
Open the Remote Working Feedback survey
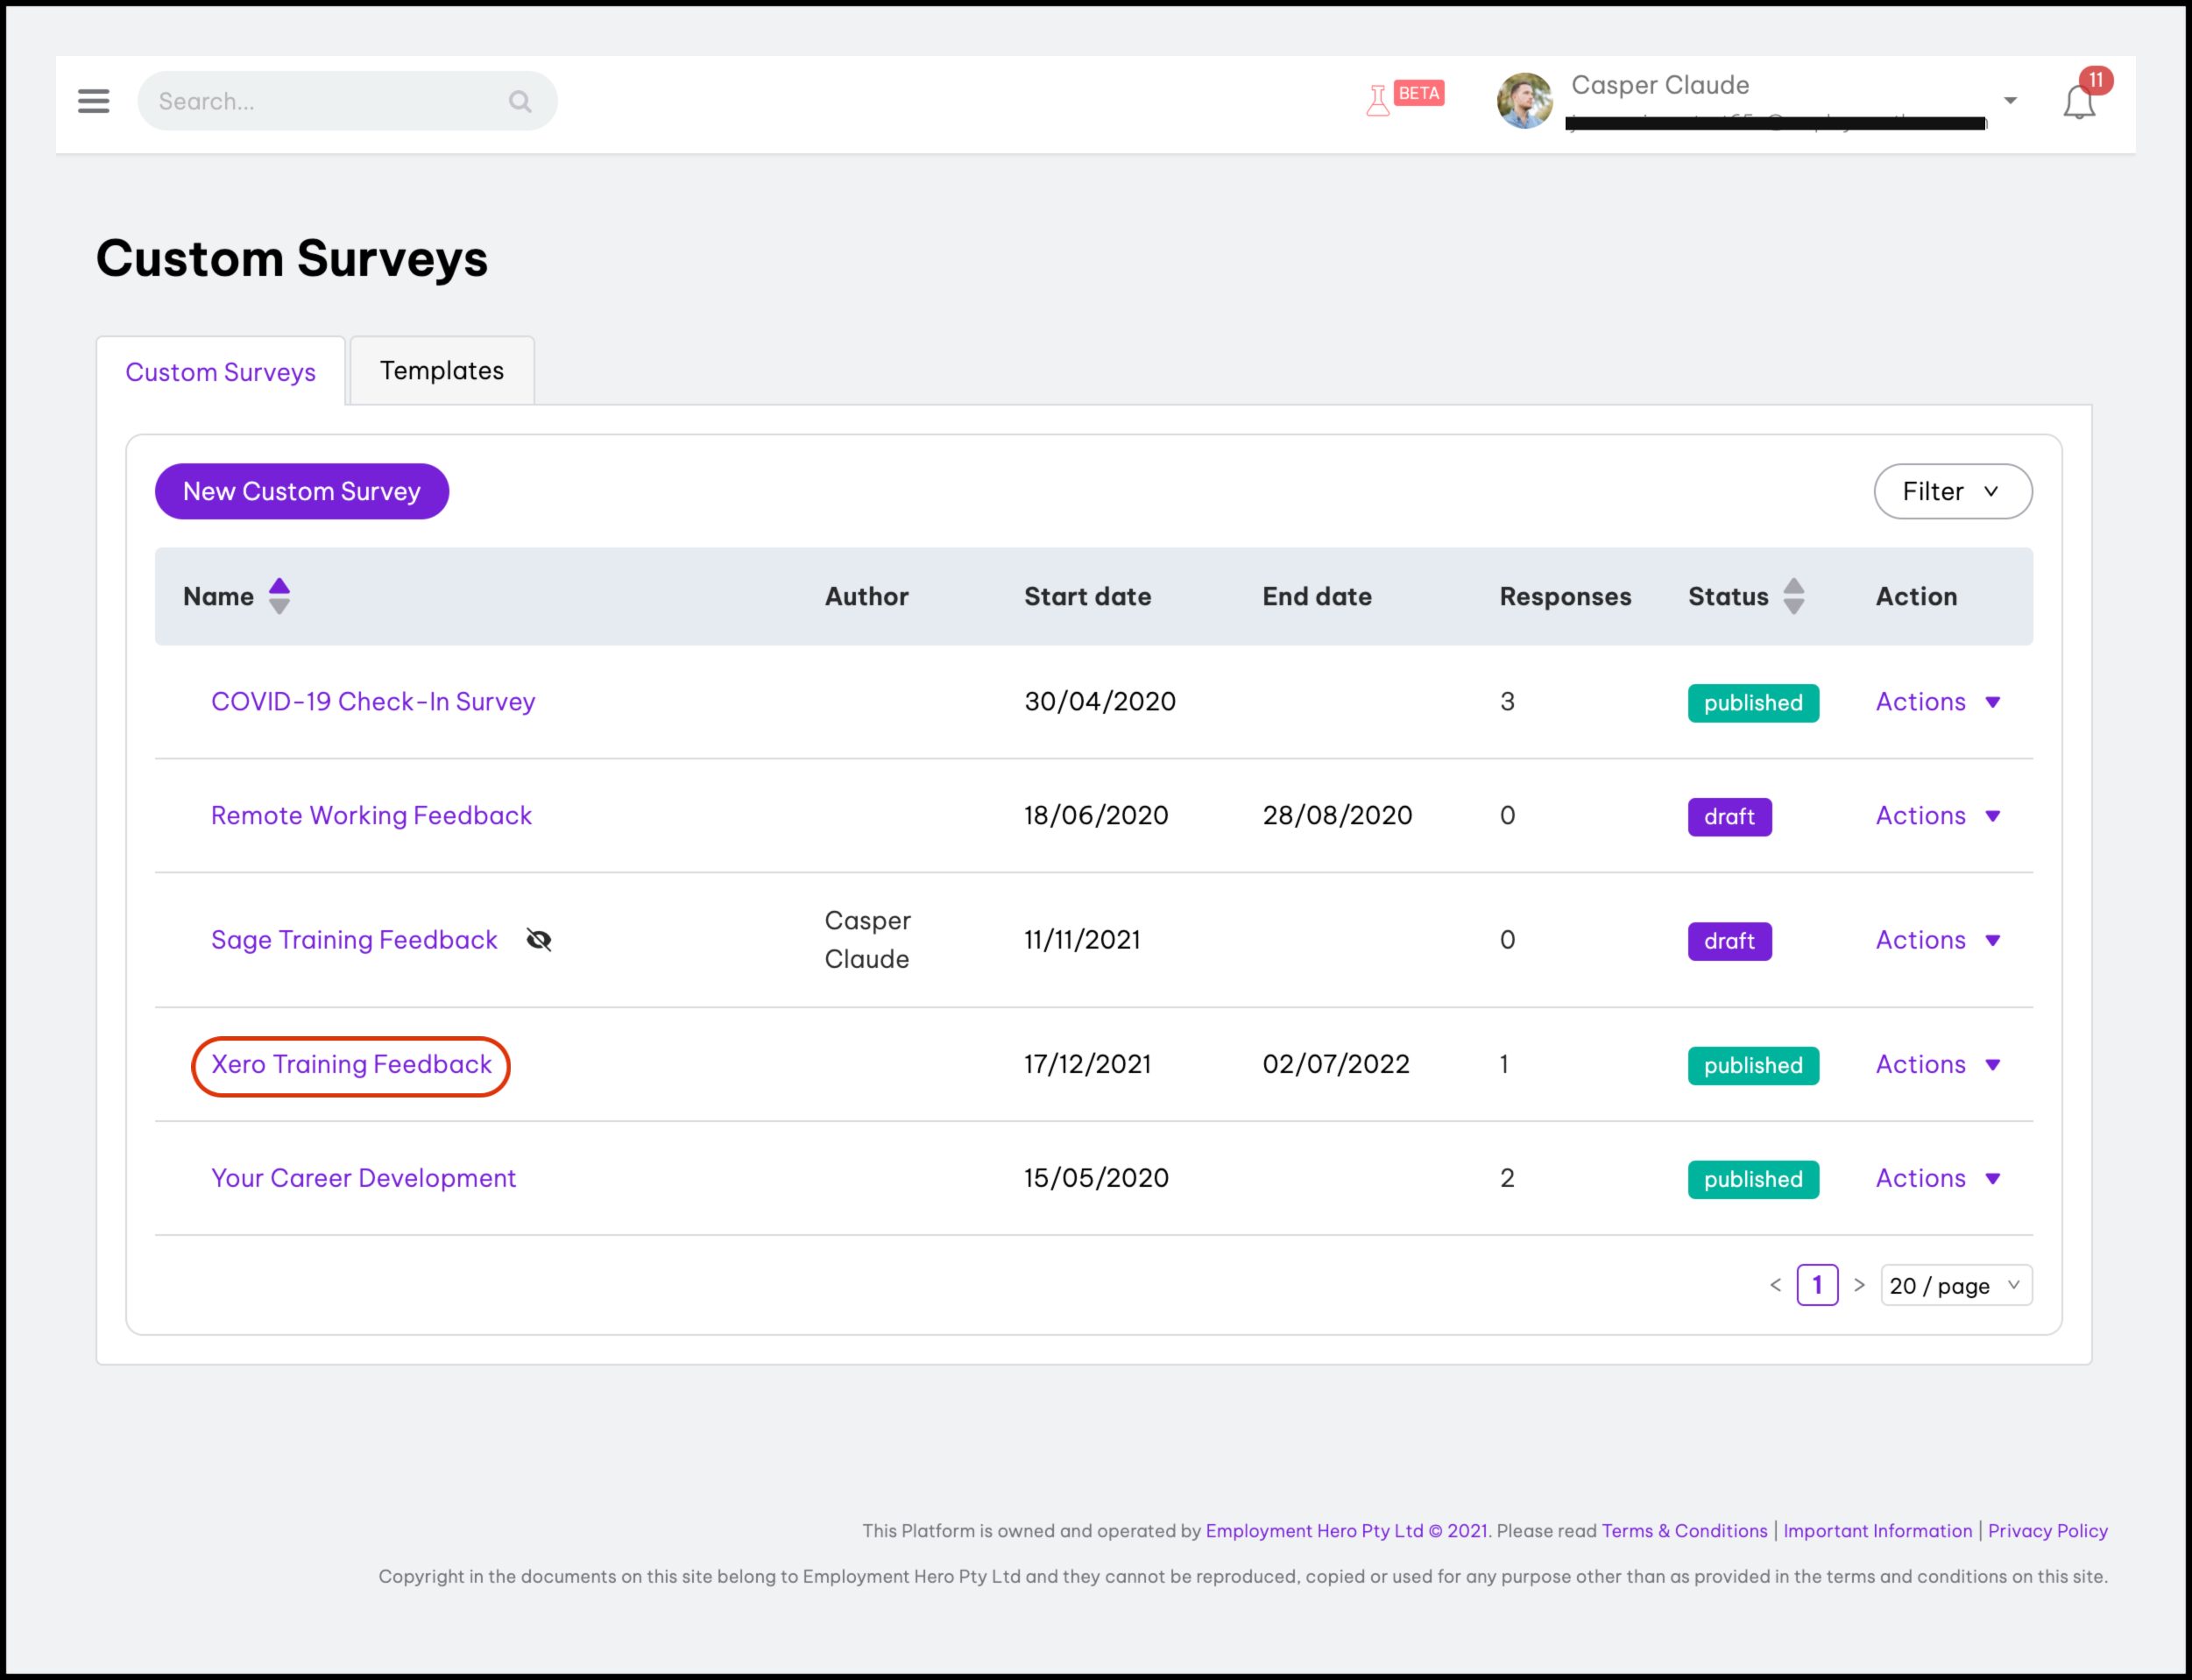pyautogui.click(x=371, y=816)
